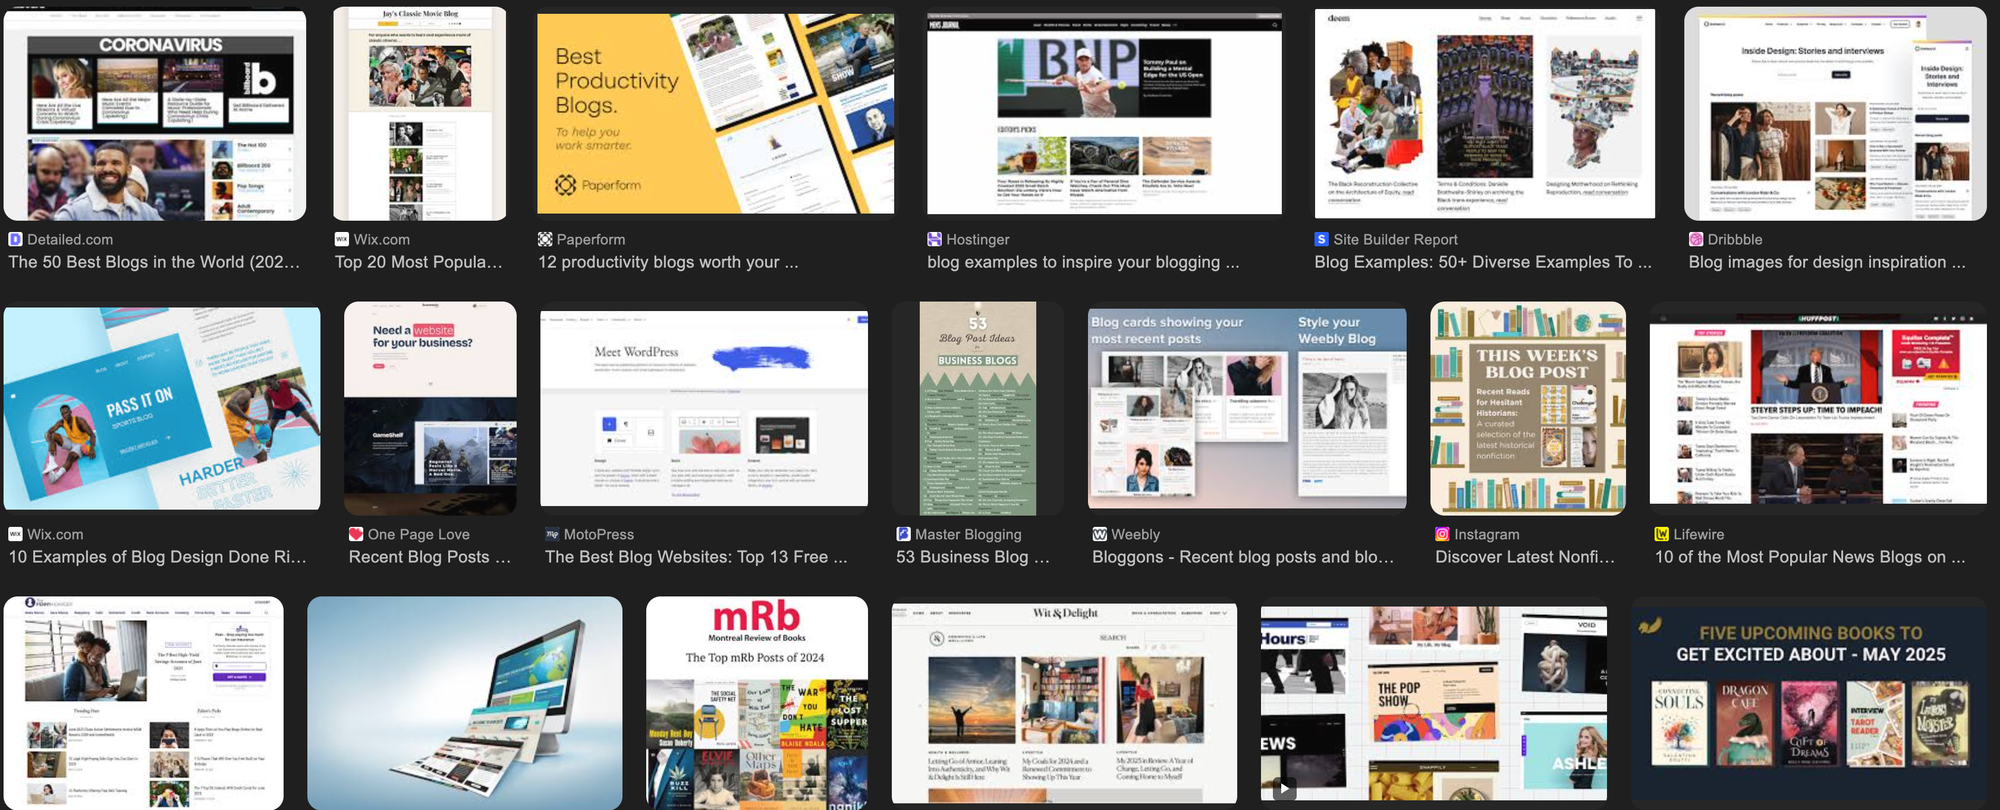Click the Weebly source name
This screenshot has height=810, width=2000.
click(x=1135, y=534)
